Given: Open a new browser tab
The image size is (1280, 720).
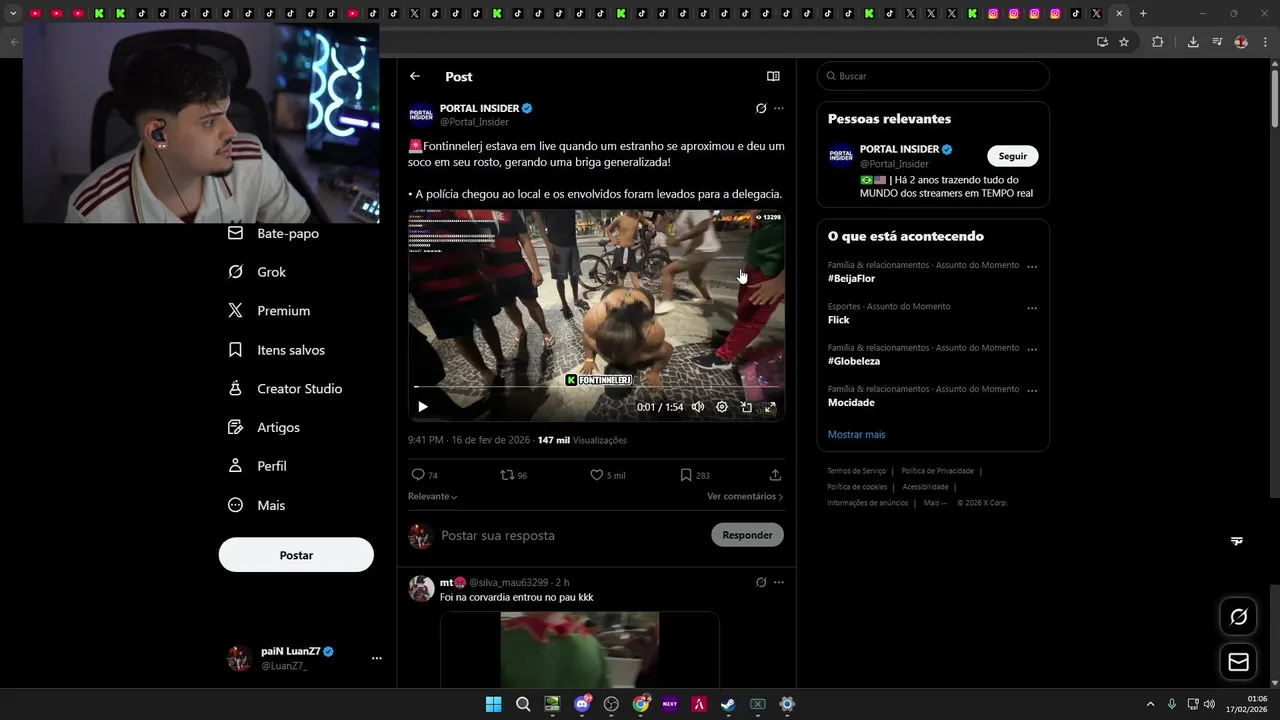Looking at the screenshot, I should 1143,14.
